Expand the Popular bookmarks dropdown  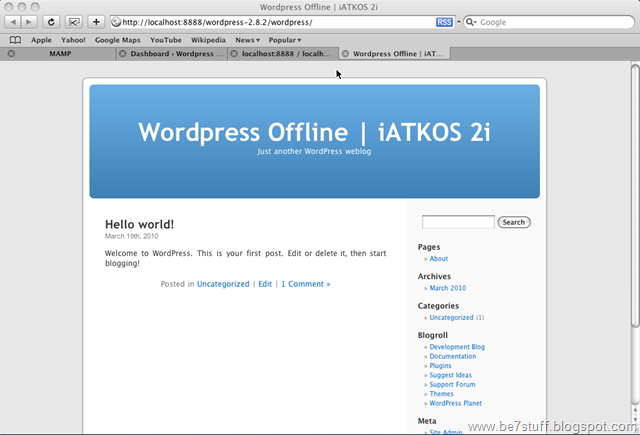(284, 40)
